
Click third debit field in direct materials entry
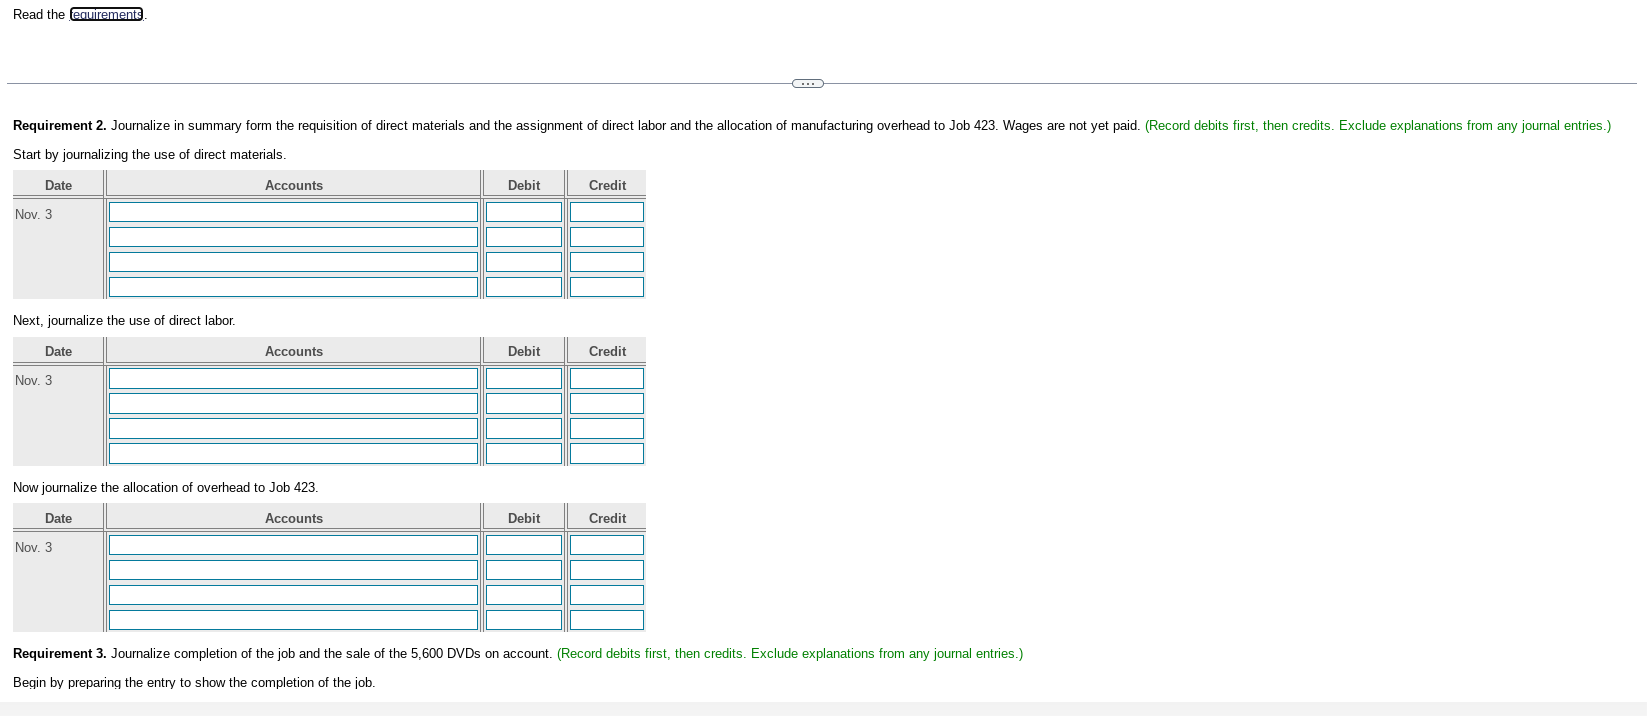pyautogui.click(x=524, y=262)
